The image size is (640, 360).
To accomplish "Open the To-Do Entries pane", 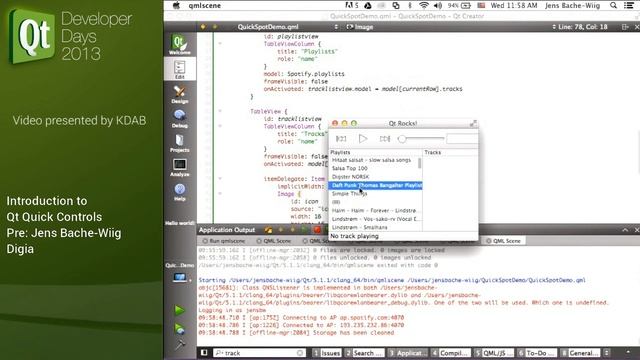I will tap(536, 353).
